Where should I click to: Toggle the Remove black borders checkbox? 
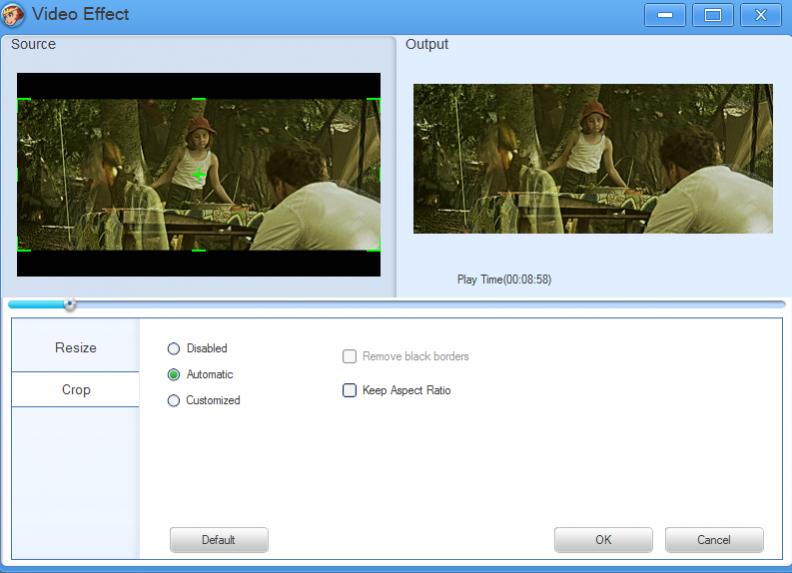tap(349, 356)
